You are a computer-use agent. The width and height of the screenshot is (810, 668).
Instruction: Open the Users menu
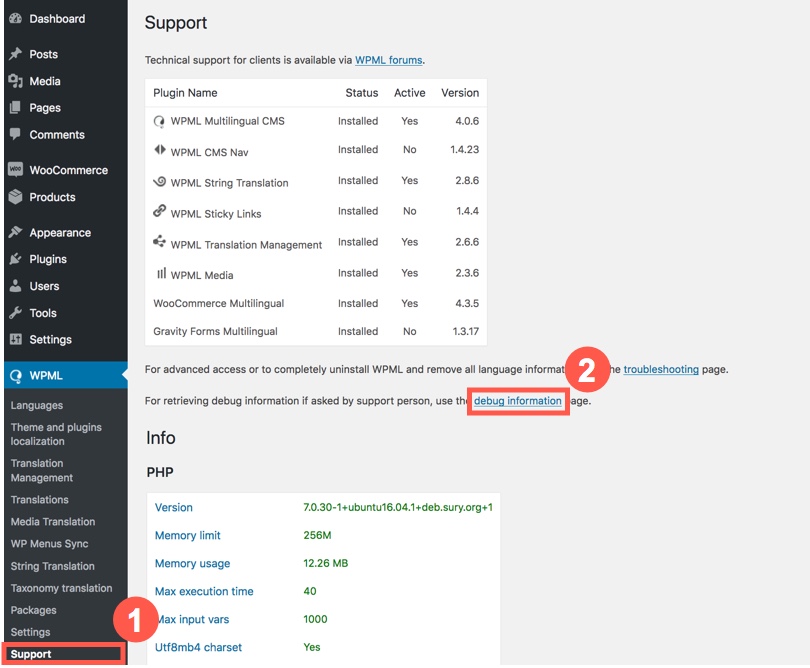tap(44, 286)
